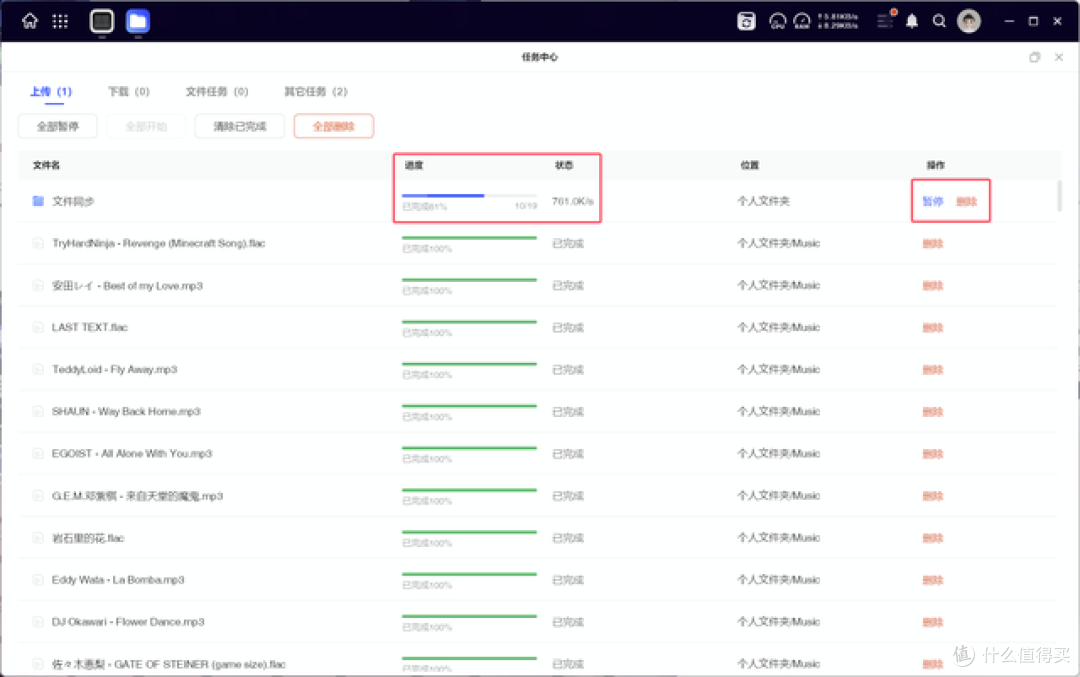The height and width of the screenshot is (677, 1080).
Task: Switch to the 上传 (1) tab
Action: tap(51, 92)
